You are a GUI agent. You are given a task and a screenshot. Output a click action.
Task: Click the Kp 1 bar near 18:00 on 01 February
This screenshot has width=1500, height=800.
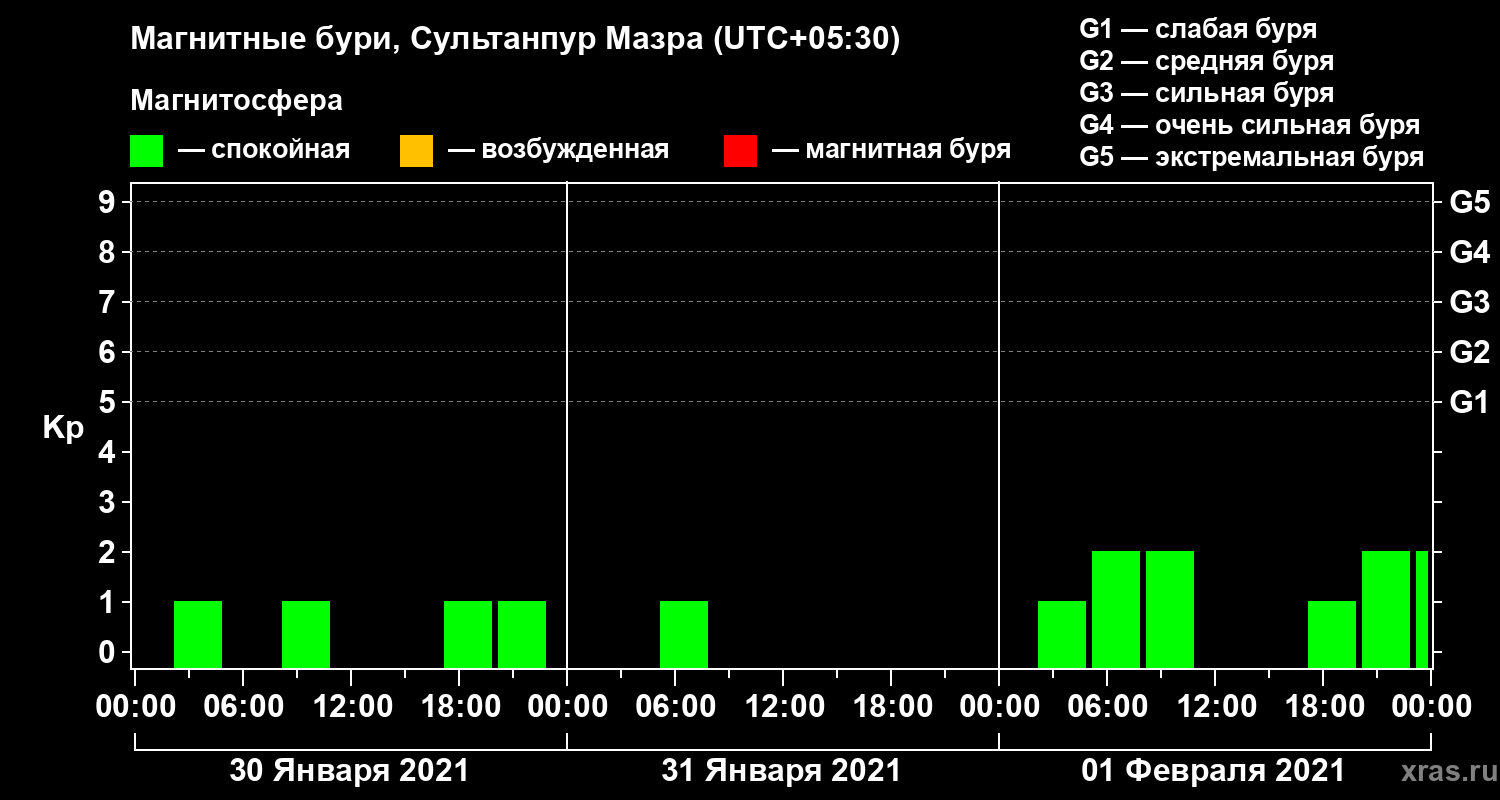click(x=1332, y=634)
